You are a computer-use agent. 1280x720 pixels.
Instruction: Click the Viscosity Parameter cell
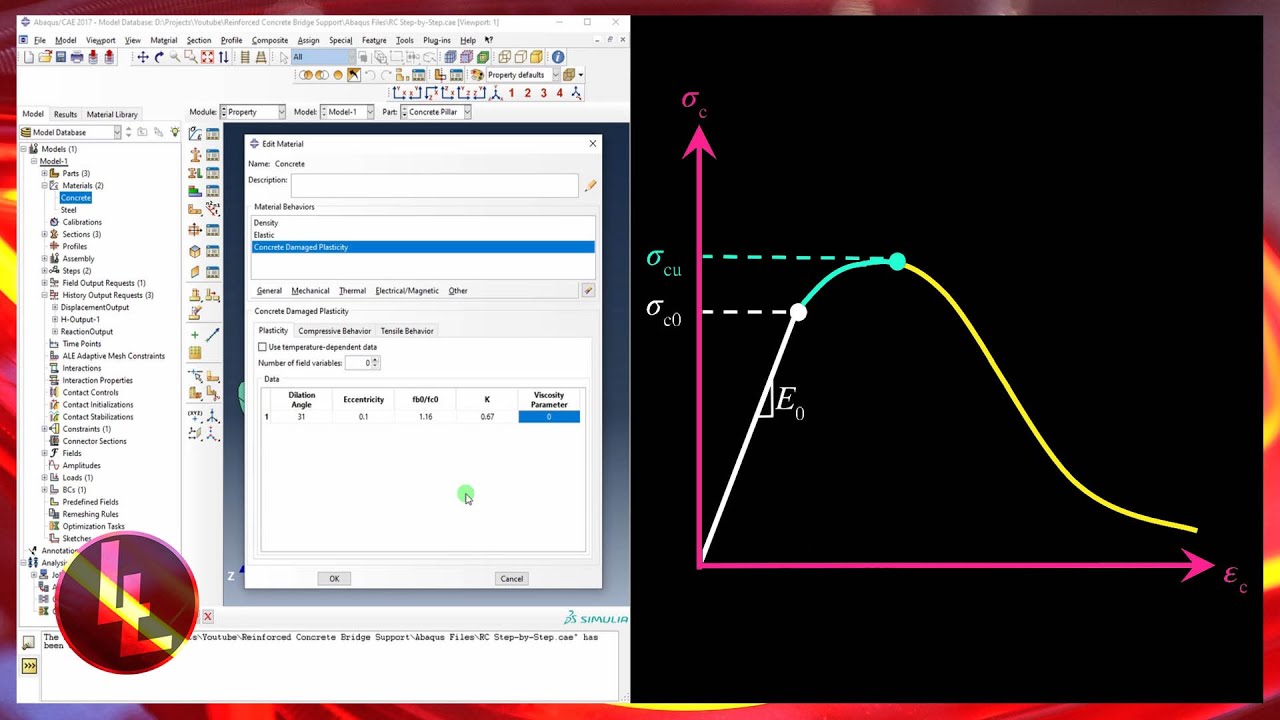pos(549,417)
